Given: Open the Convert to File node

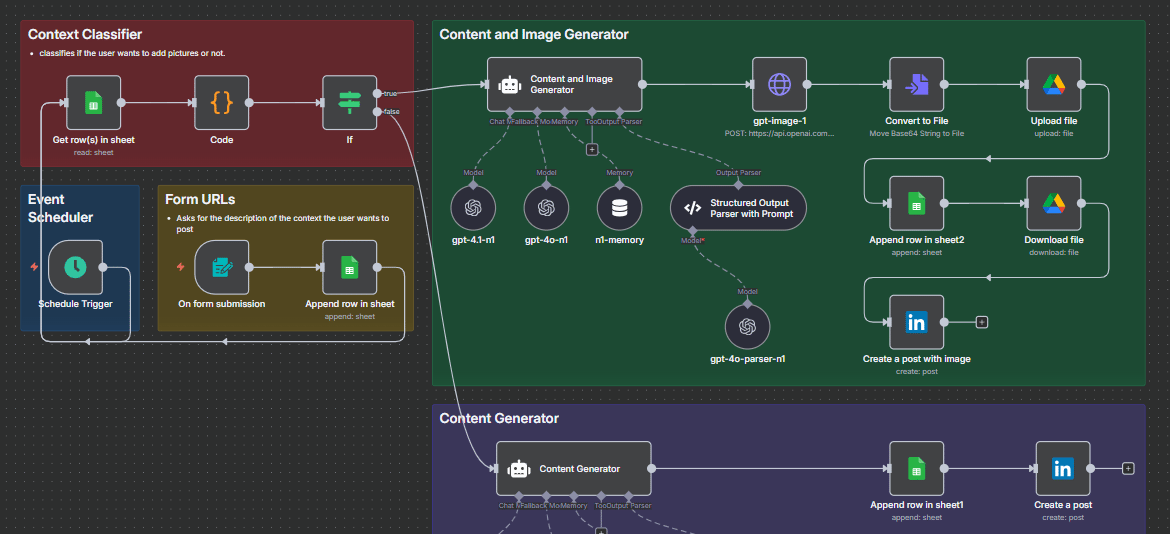Looking at the screenshot, I should point(916,84).
